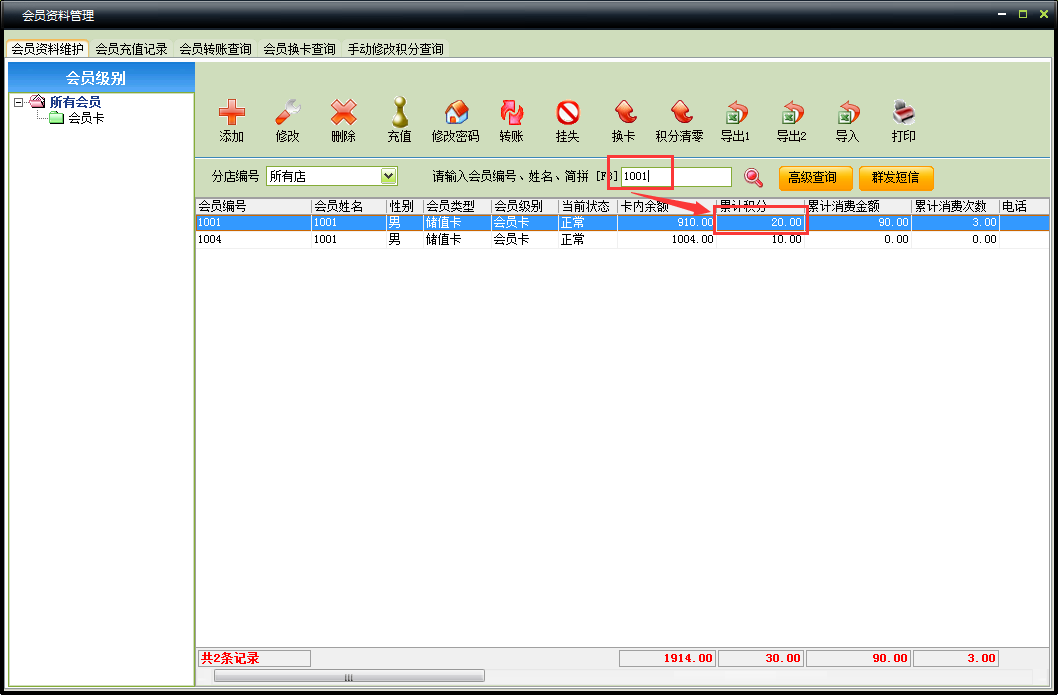1058x695 pixels.
Task: Click the 群发短信 button
Action: pyautogui.click(x=895, y=178)
